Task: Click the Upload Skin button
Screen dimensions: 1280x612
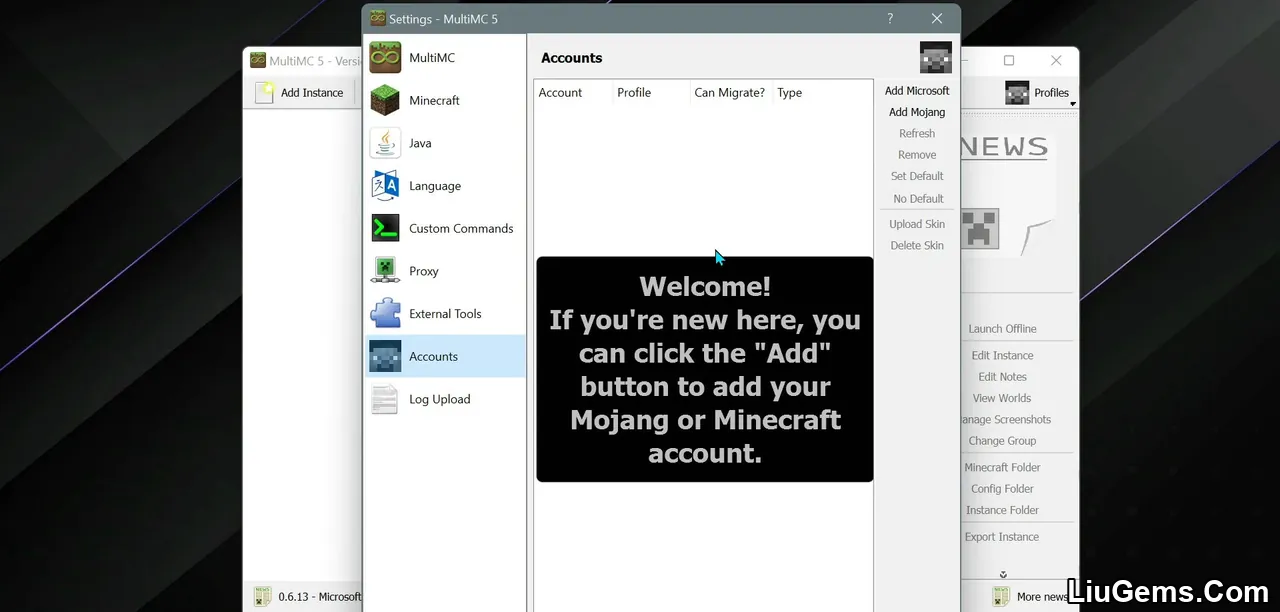Action: (917, 224)
